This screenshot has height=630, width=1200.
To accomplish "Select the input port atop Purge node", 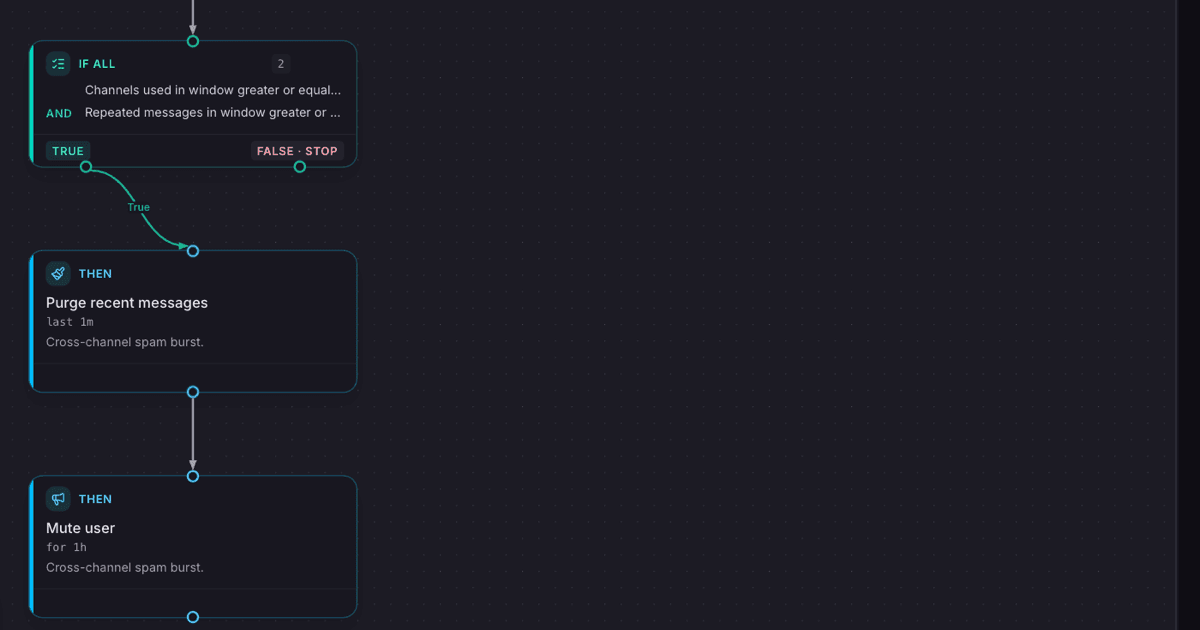I will coord(193,251).
